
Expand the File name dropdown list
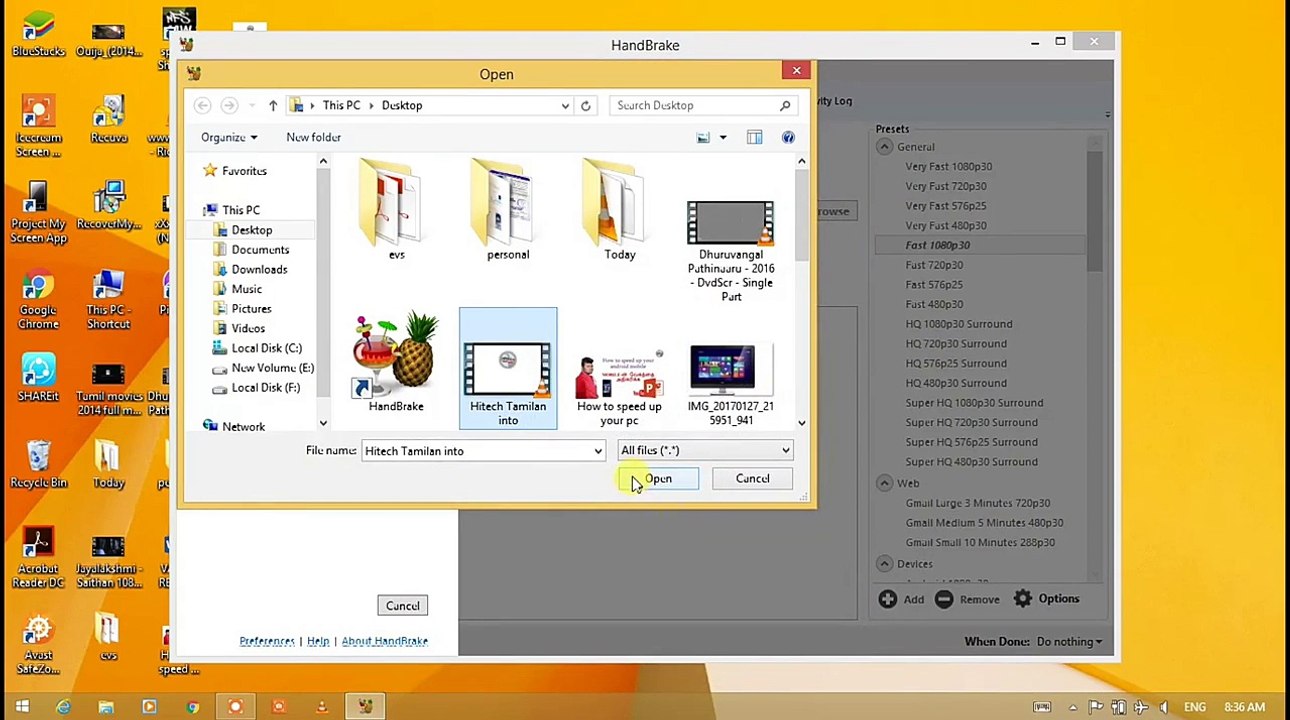(x=598, y=451)
